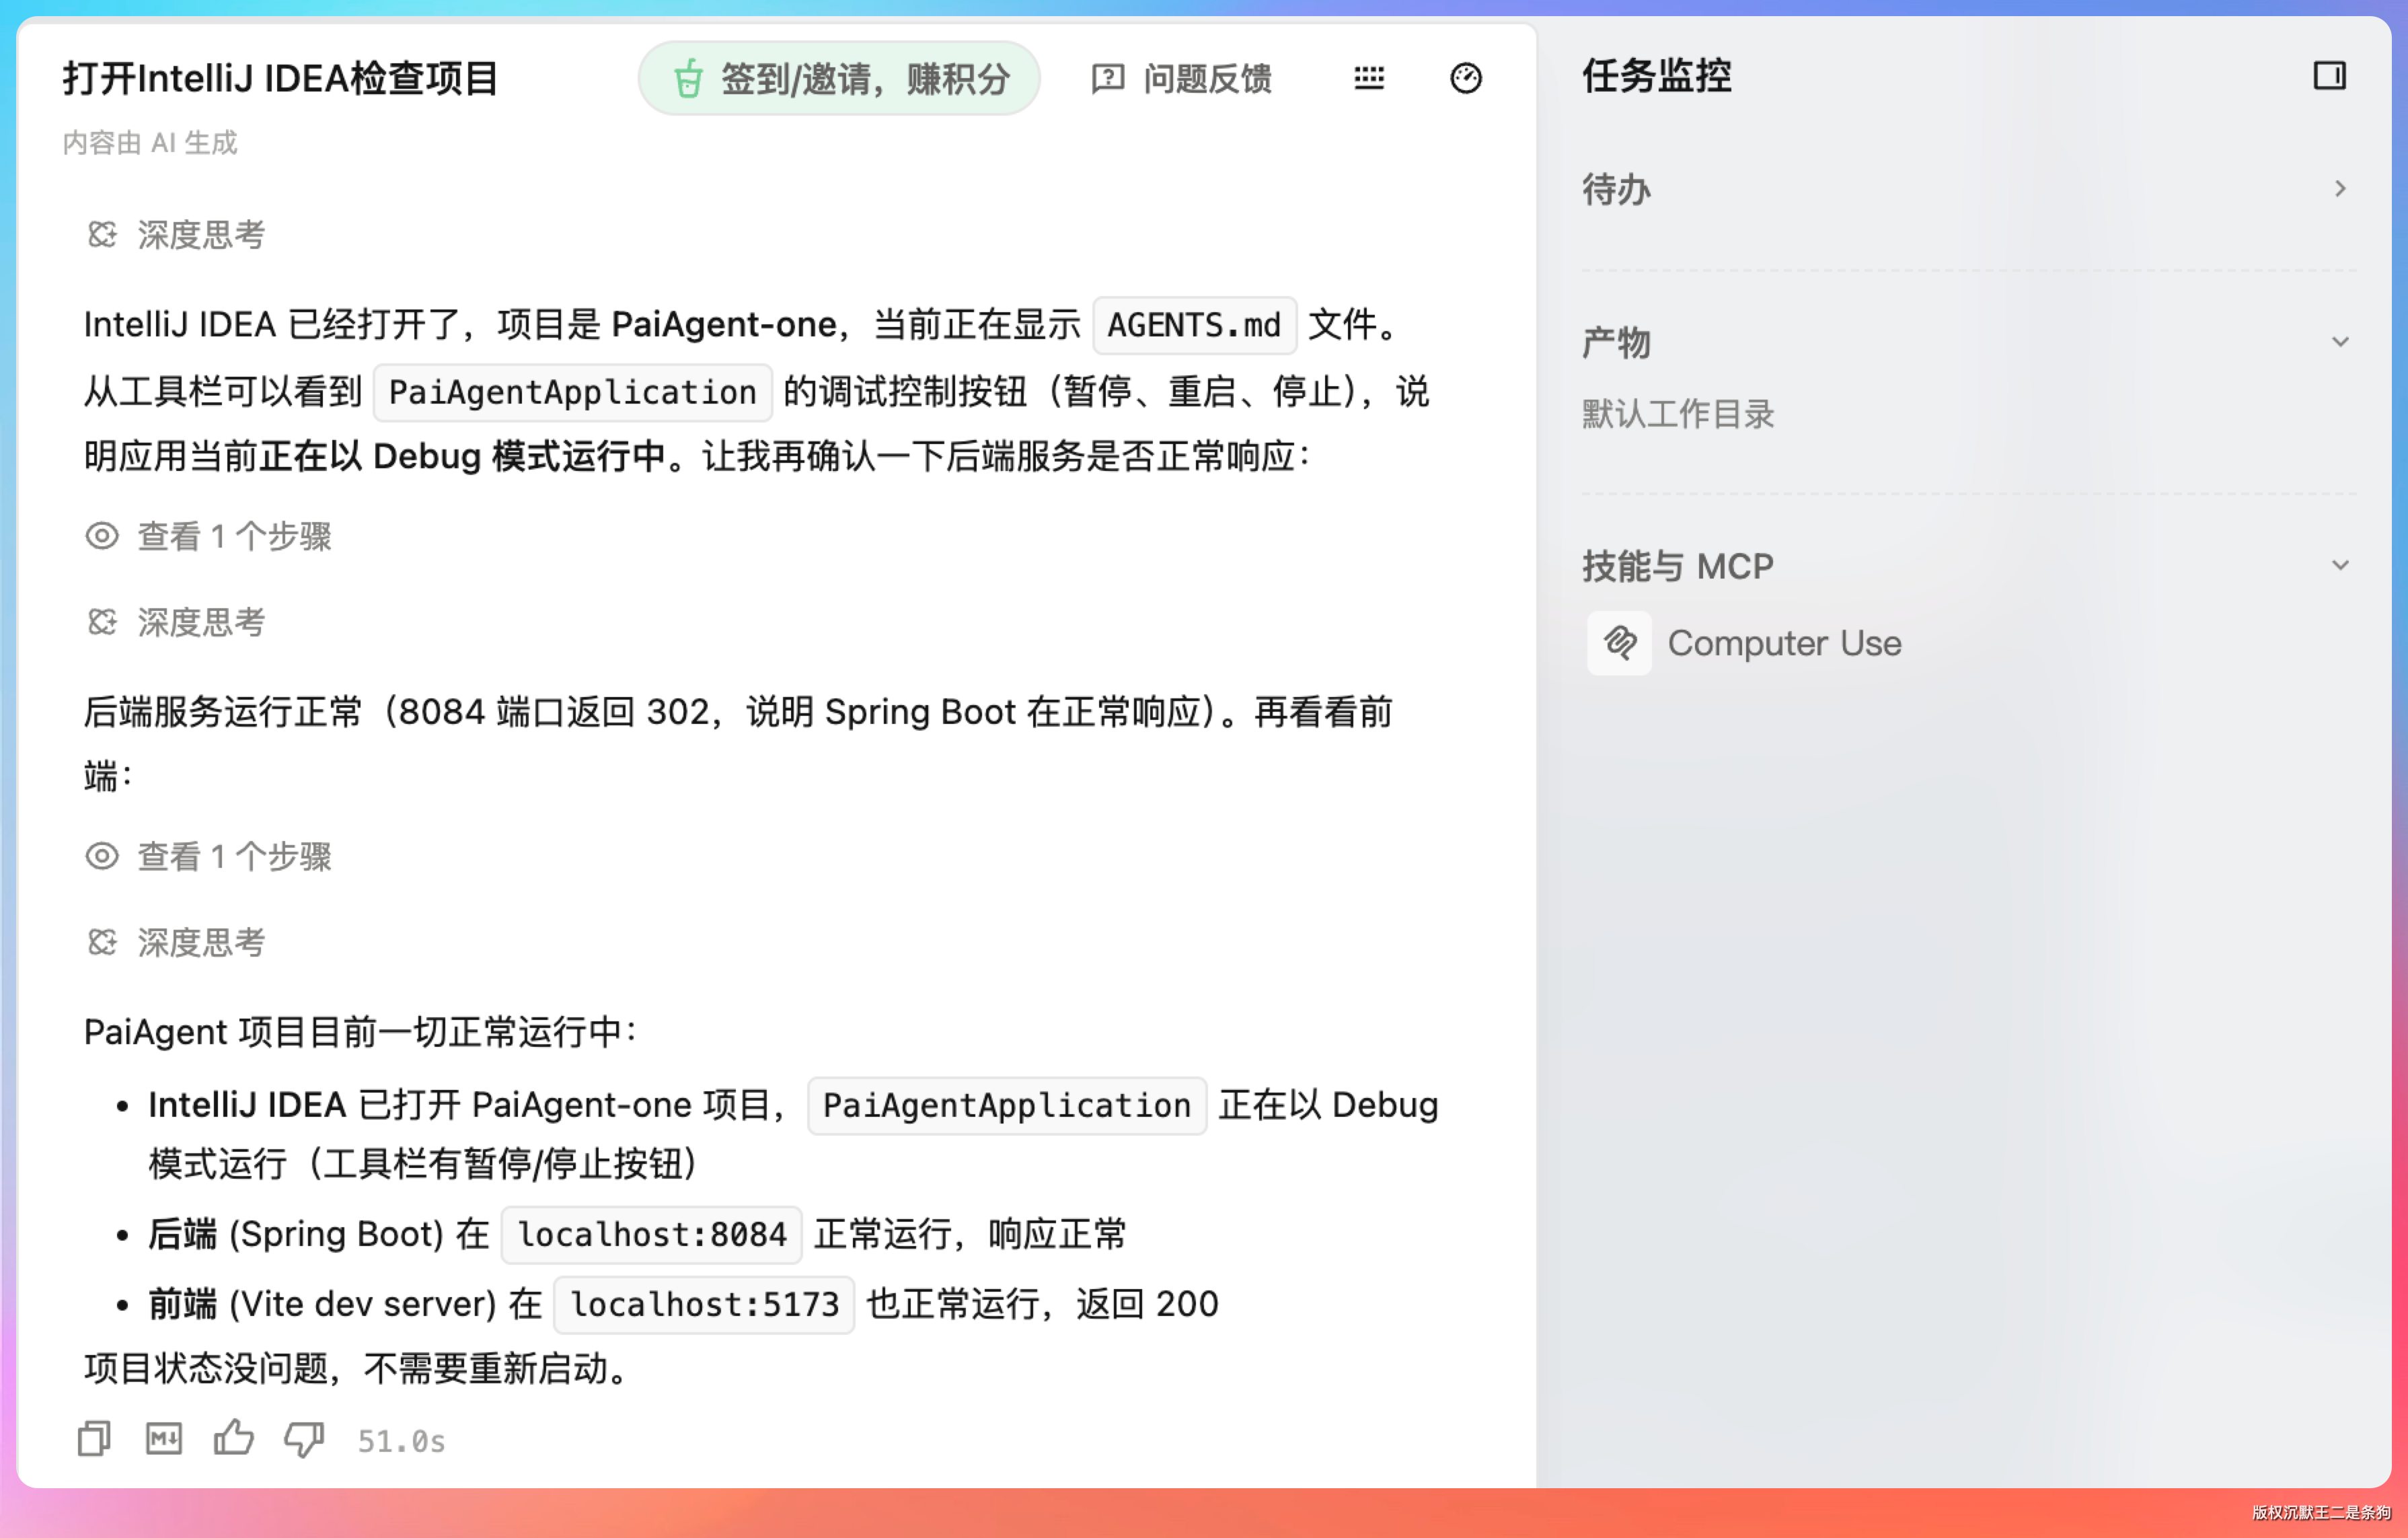Open the grid dots menu icon
Screen dimensions: 2408x1538
coord(1368,77)
